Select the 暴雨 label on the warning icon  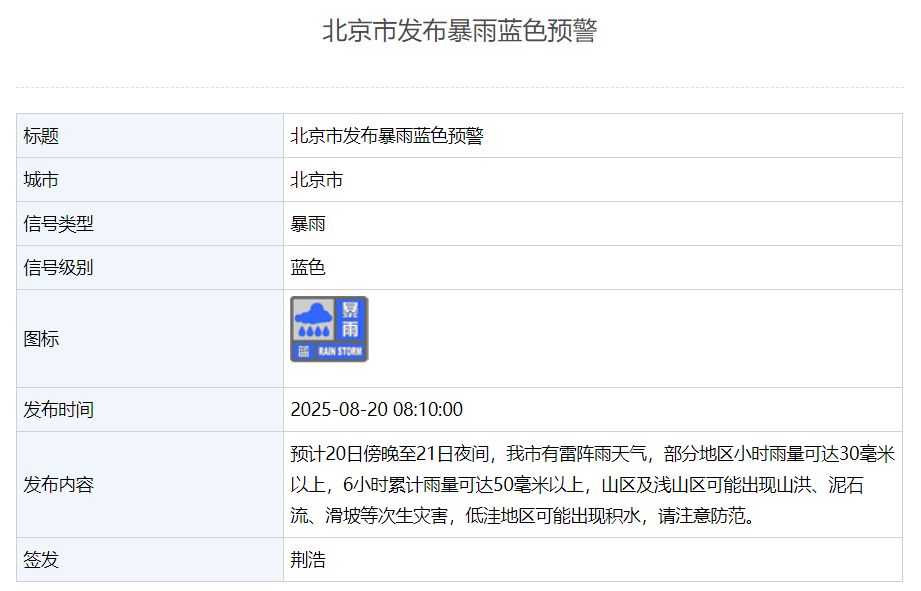click(x=351, y=319)
